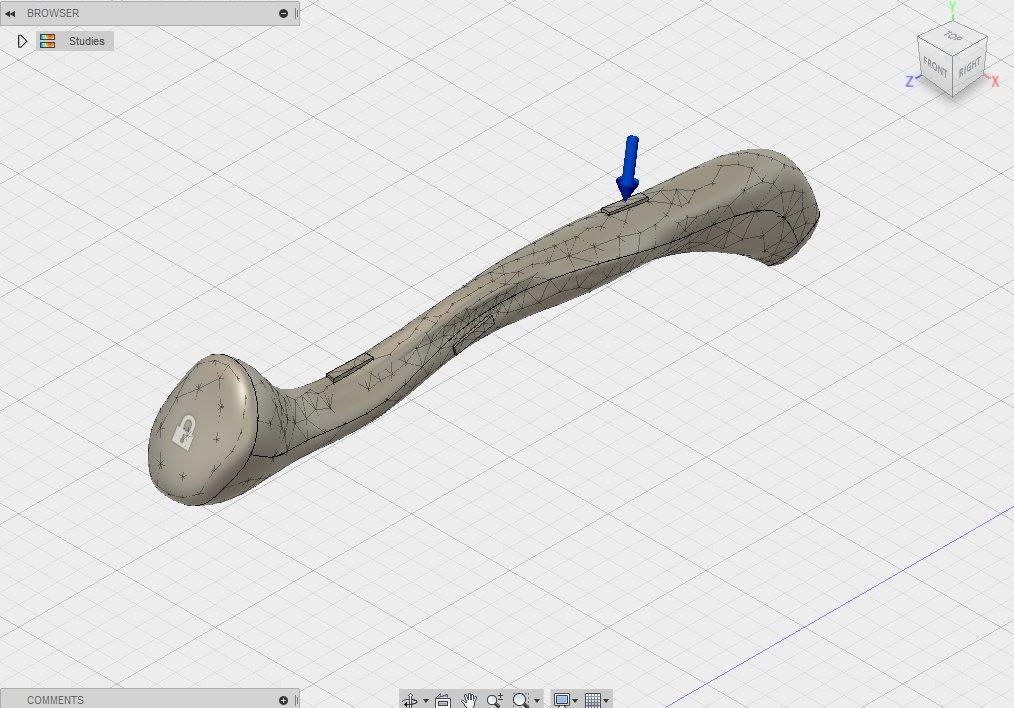
Task: Click the Zoom Window magnifier icon
Action: [521, 700]
